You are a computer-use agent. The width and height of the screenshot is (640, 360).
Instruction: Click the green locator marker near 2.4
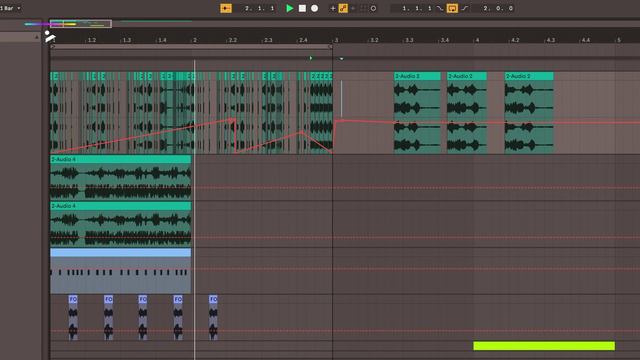(311, 58)
